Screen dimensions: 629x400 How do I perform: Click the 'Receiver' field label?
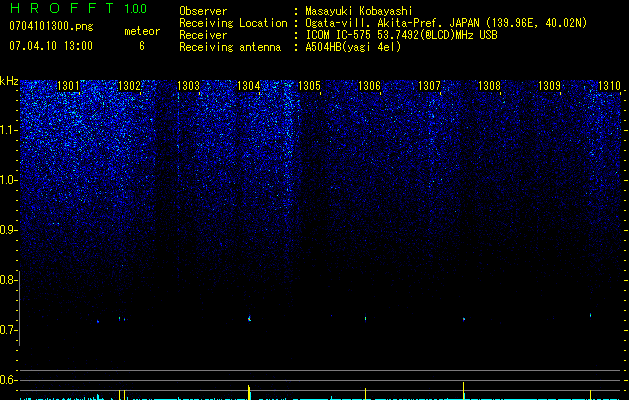[x=203, y=35]
